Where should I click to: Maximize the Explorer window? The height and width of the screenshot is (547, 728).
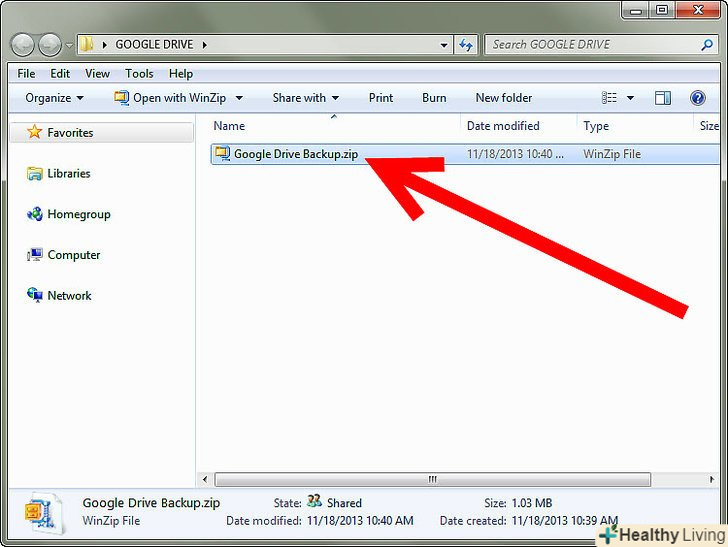coord(662,11)
